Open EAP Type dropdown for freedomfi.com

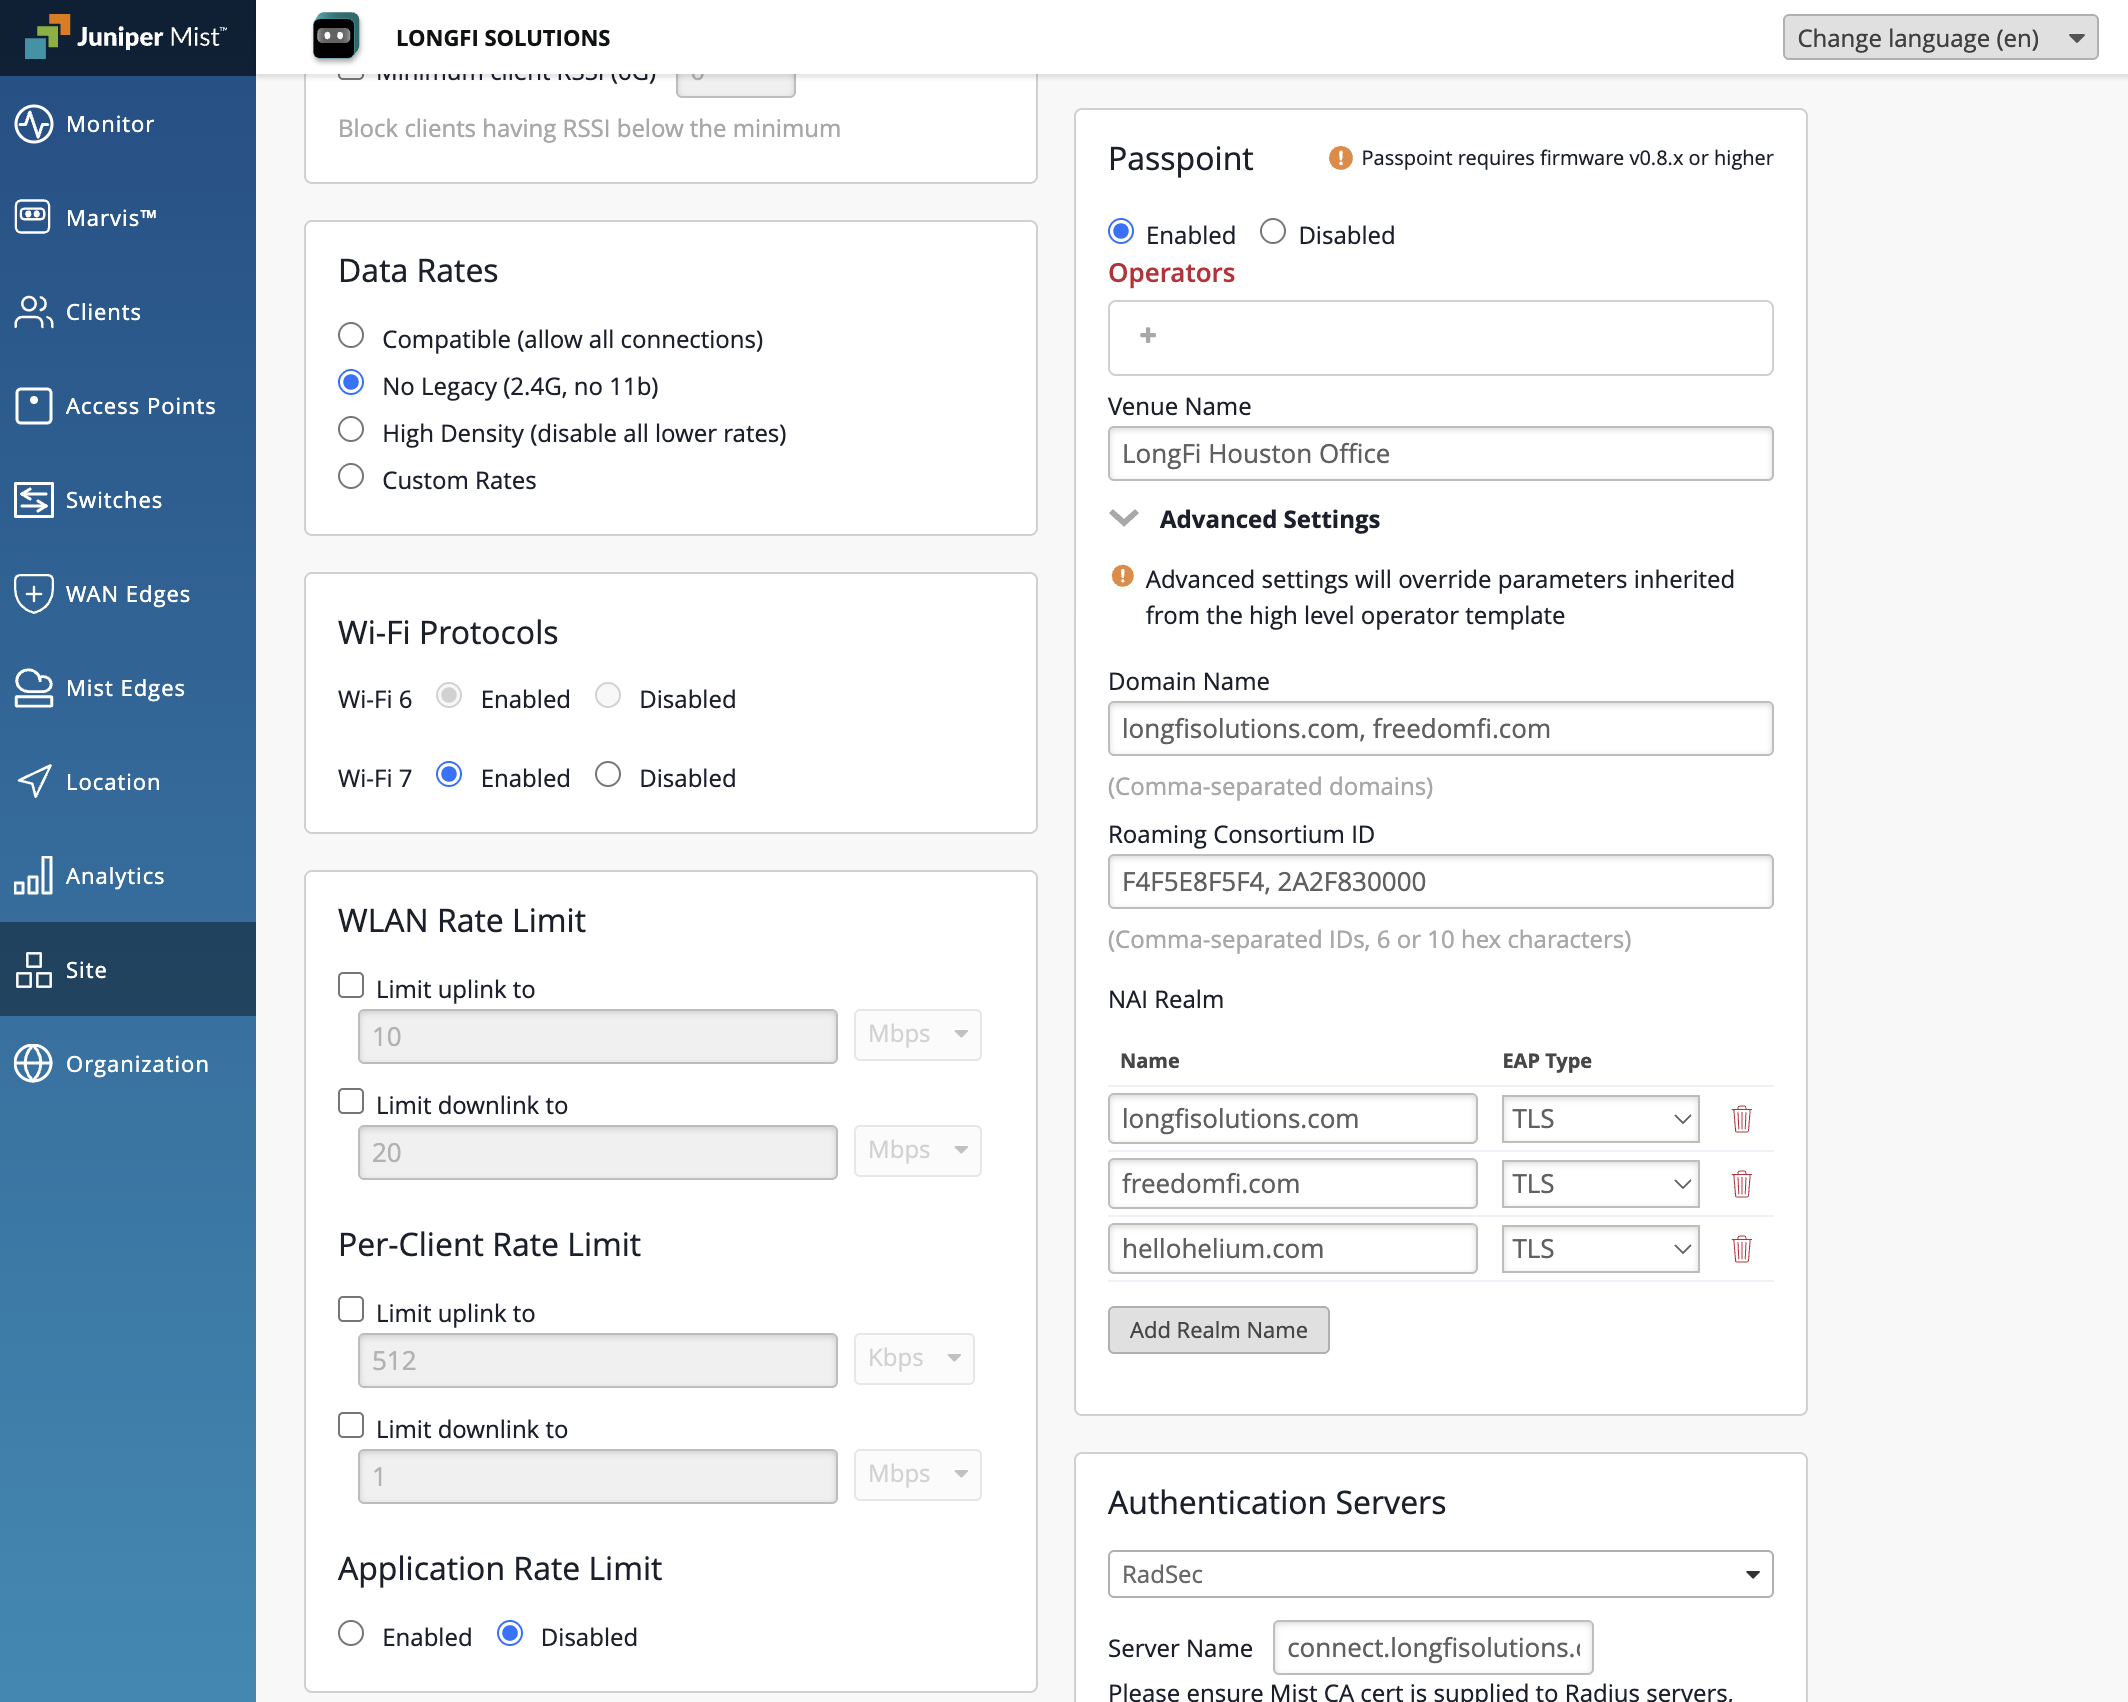[x=1600, y=1184]
